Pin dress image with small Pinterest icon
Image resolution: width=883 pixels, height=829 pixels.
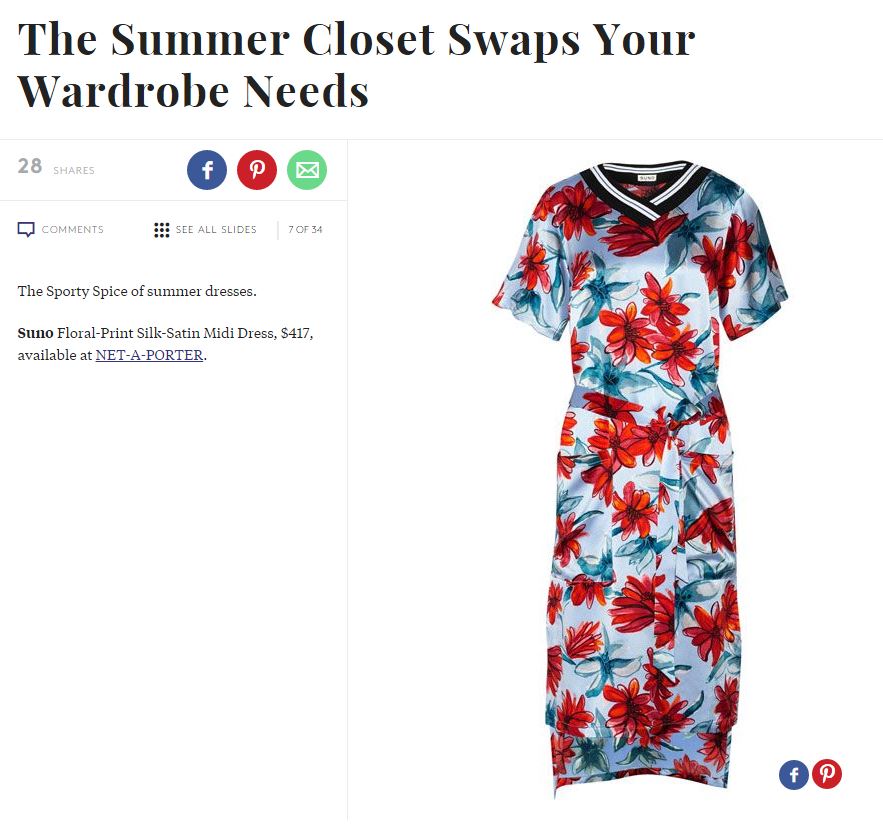[x=827, y=774]
